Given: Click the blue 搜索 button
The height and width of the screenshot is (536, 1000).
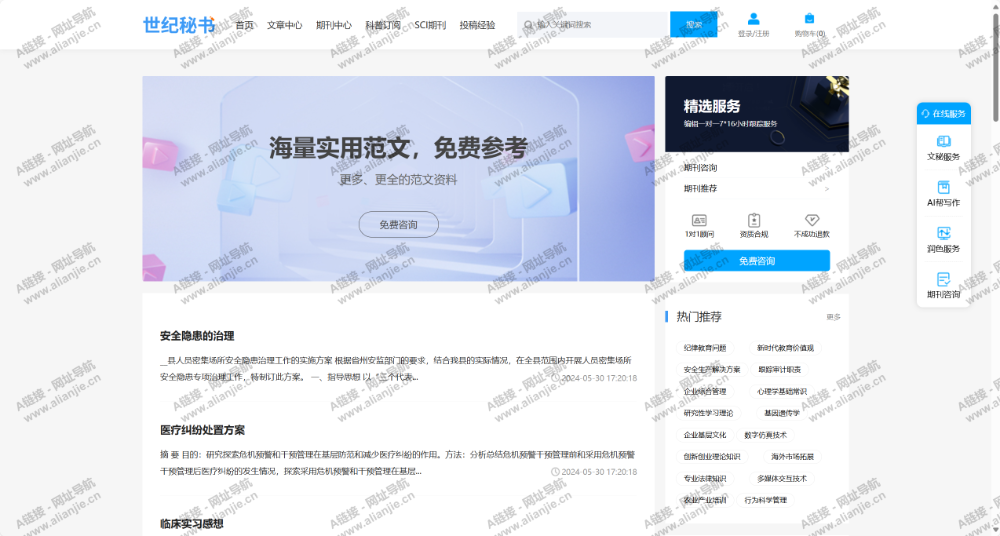Looking at the screenshot, I should point(693,25).
